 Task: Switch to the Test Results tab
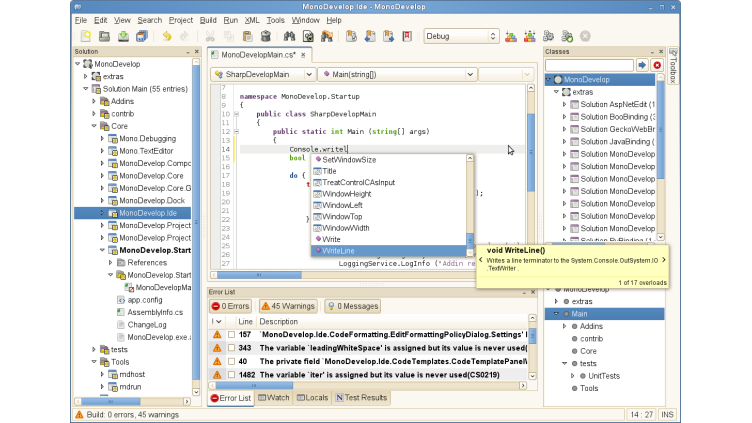(361, 398)
